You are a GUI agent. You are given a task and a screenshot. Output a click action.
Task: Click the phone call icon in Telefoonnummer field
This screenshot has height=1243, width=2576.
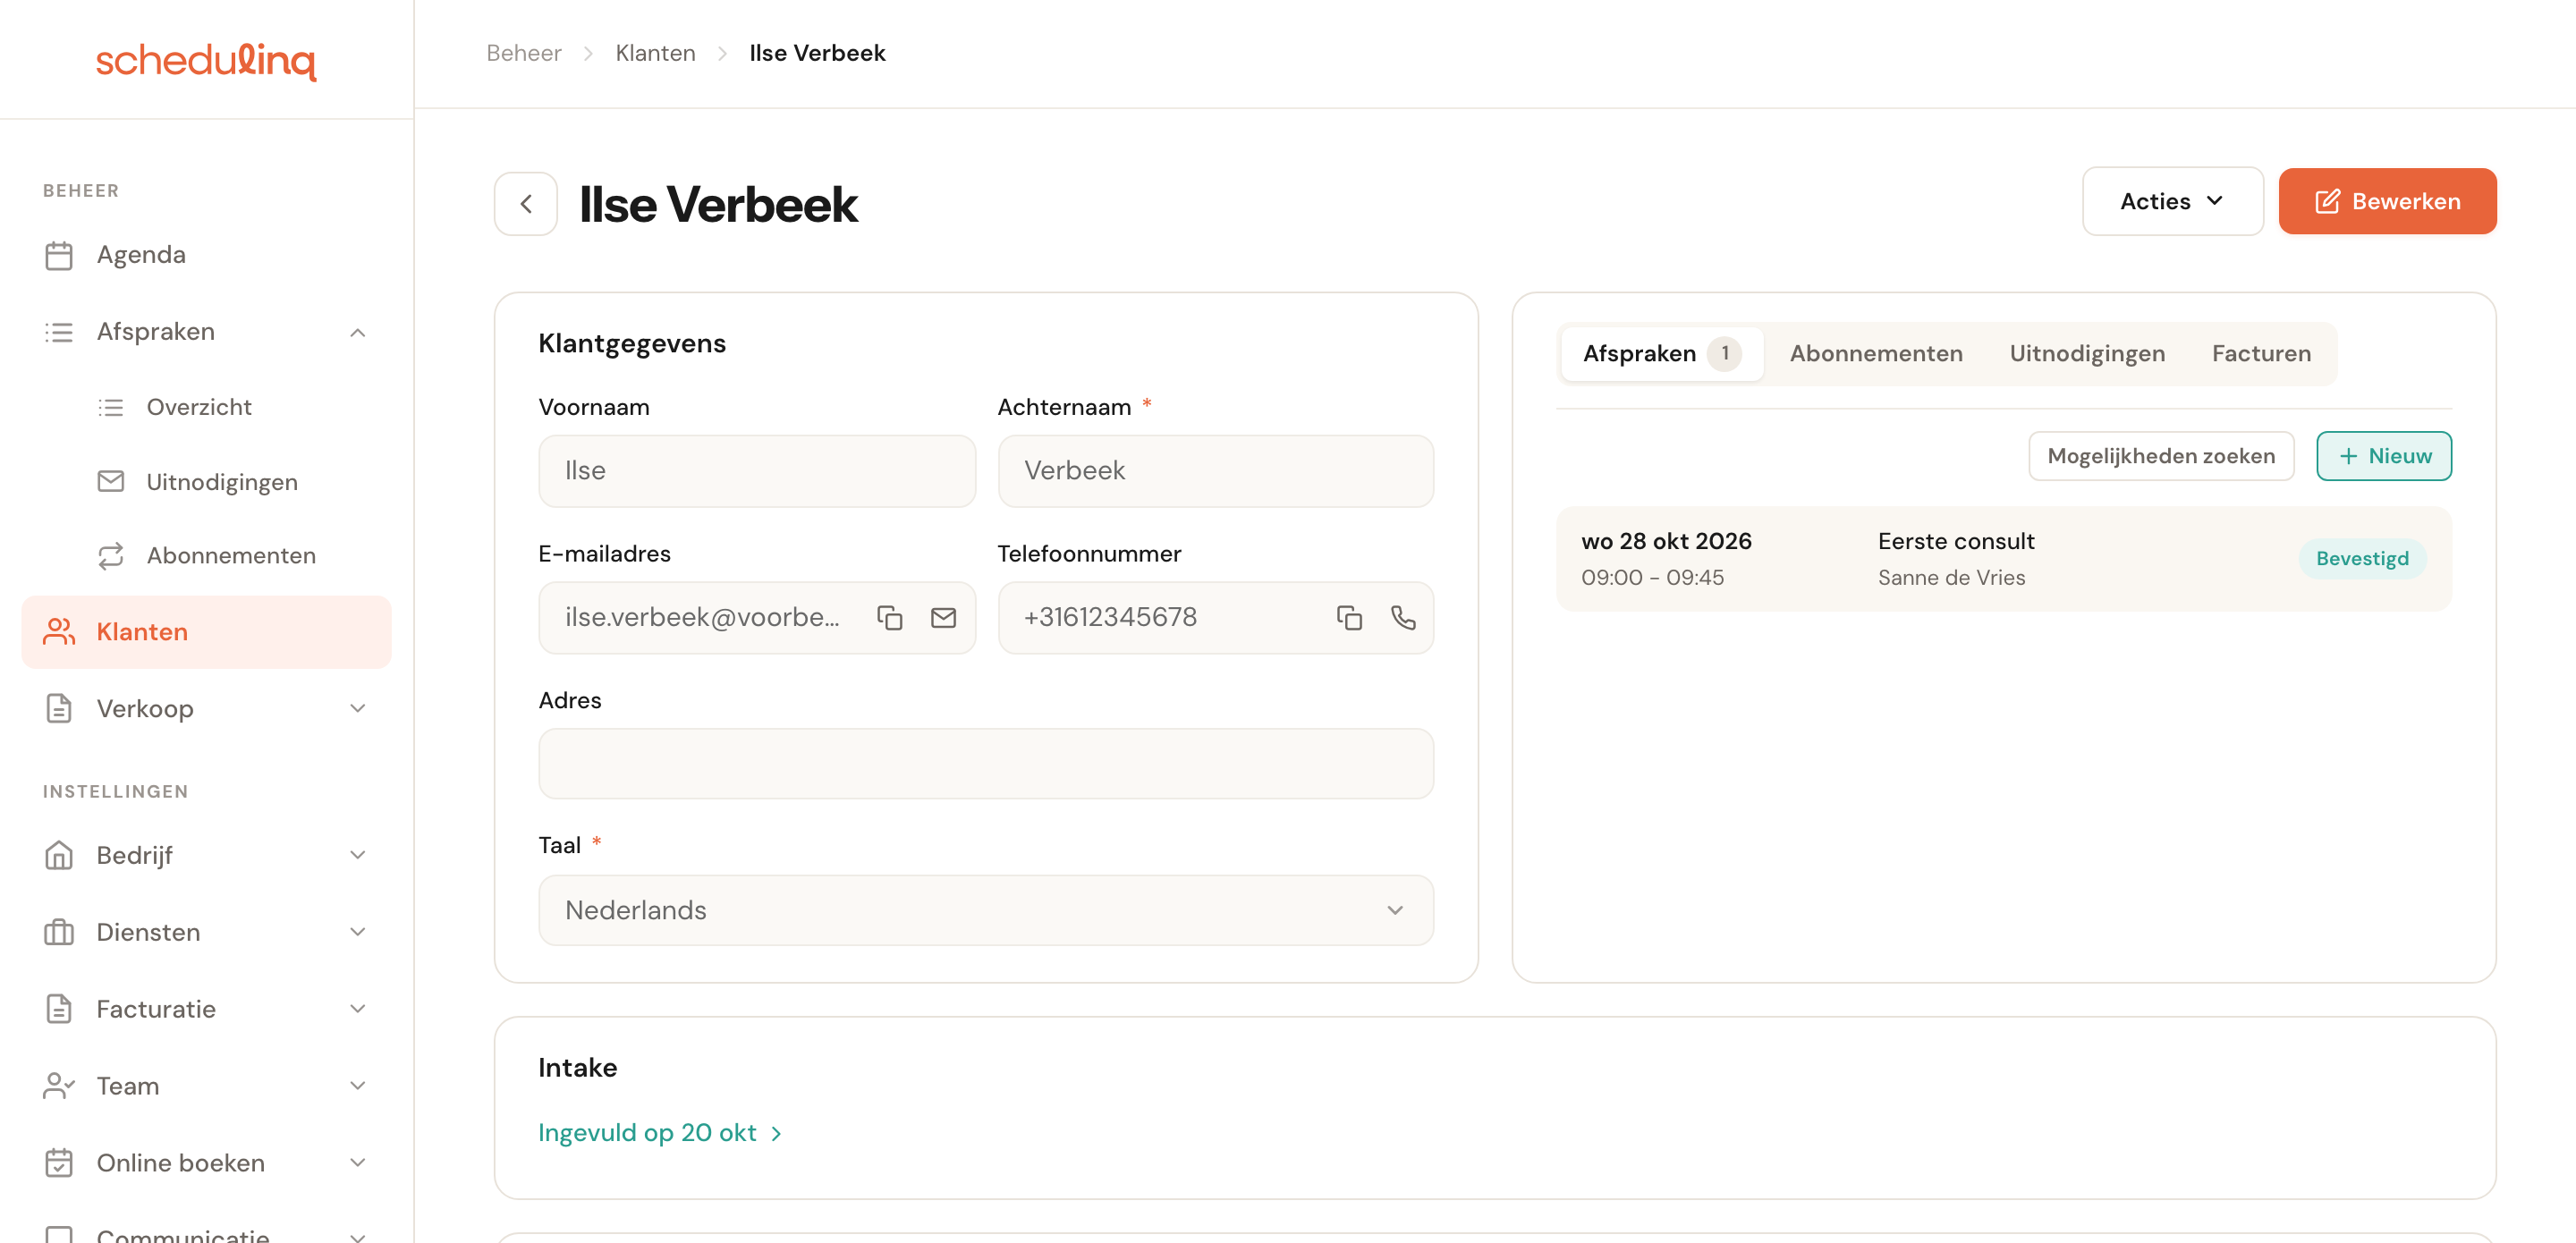click(1403, 618)
